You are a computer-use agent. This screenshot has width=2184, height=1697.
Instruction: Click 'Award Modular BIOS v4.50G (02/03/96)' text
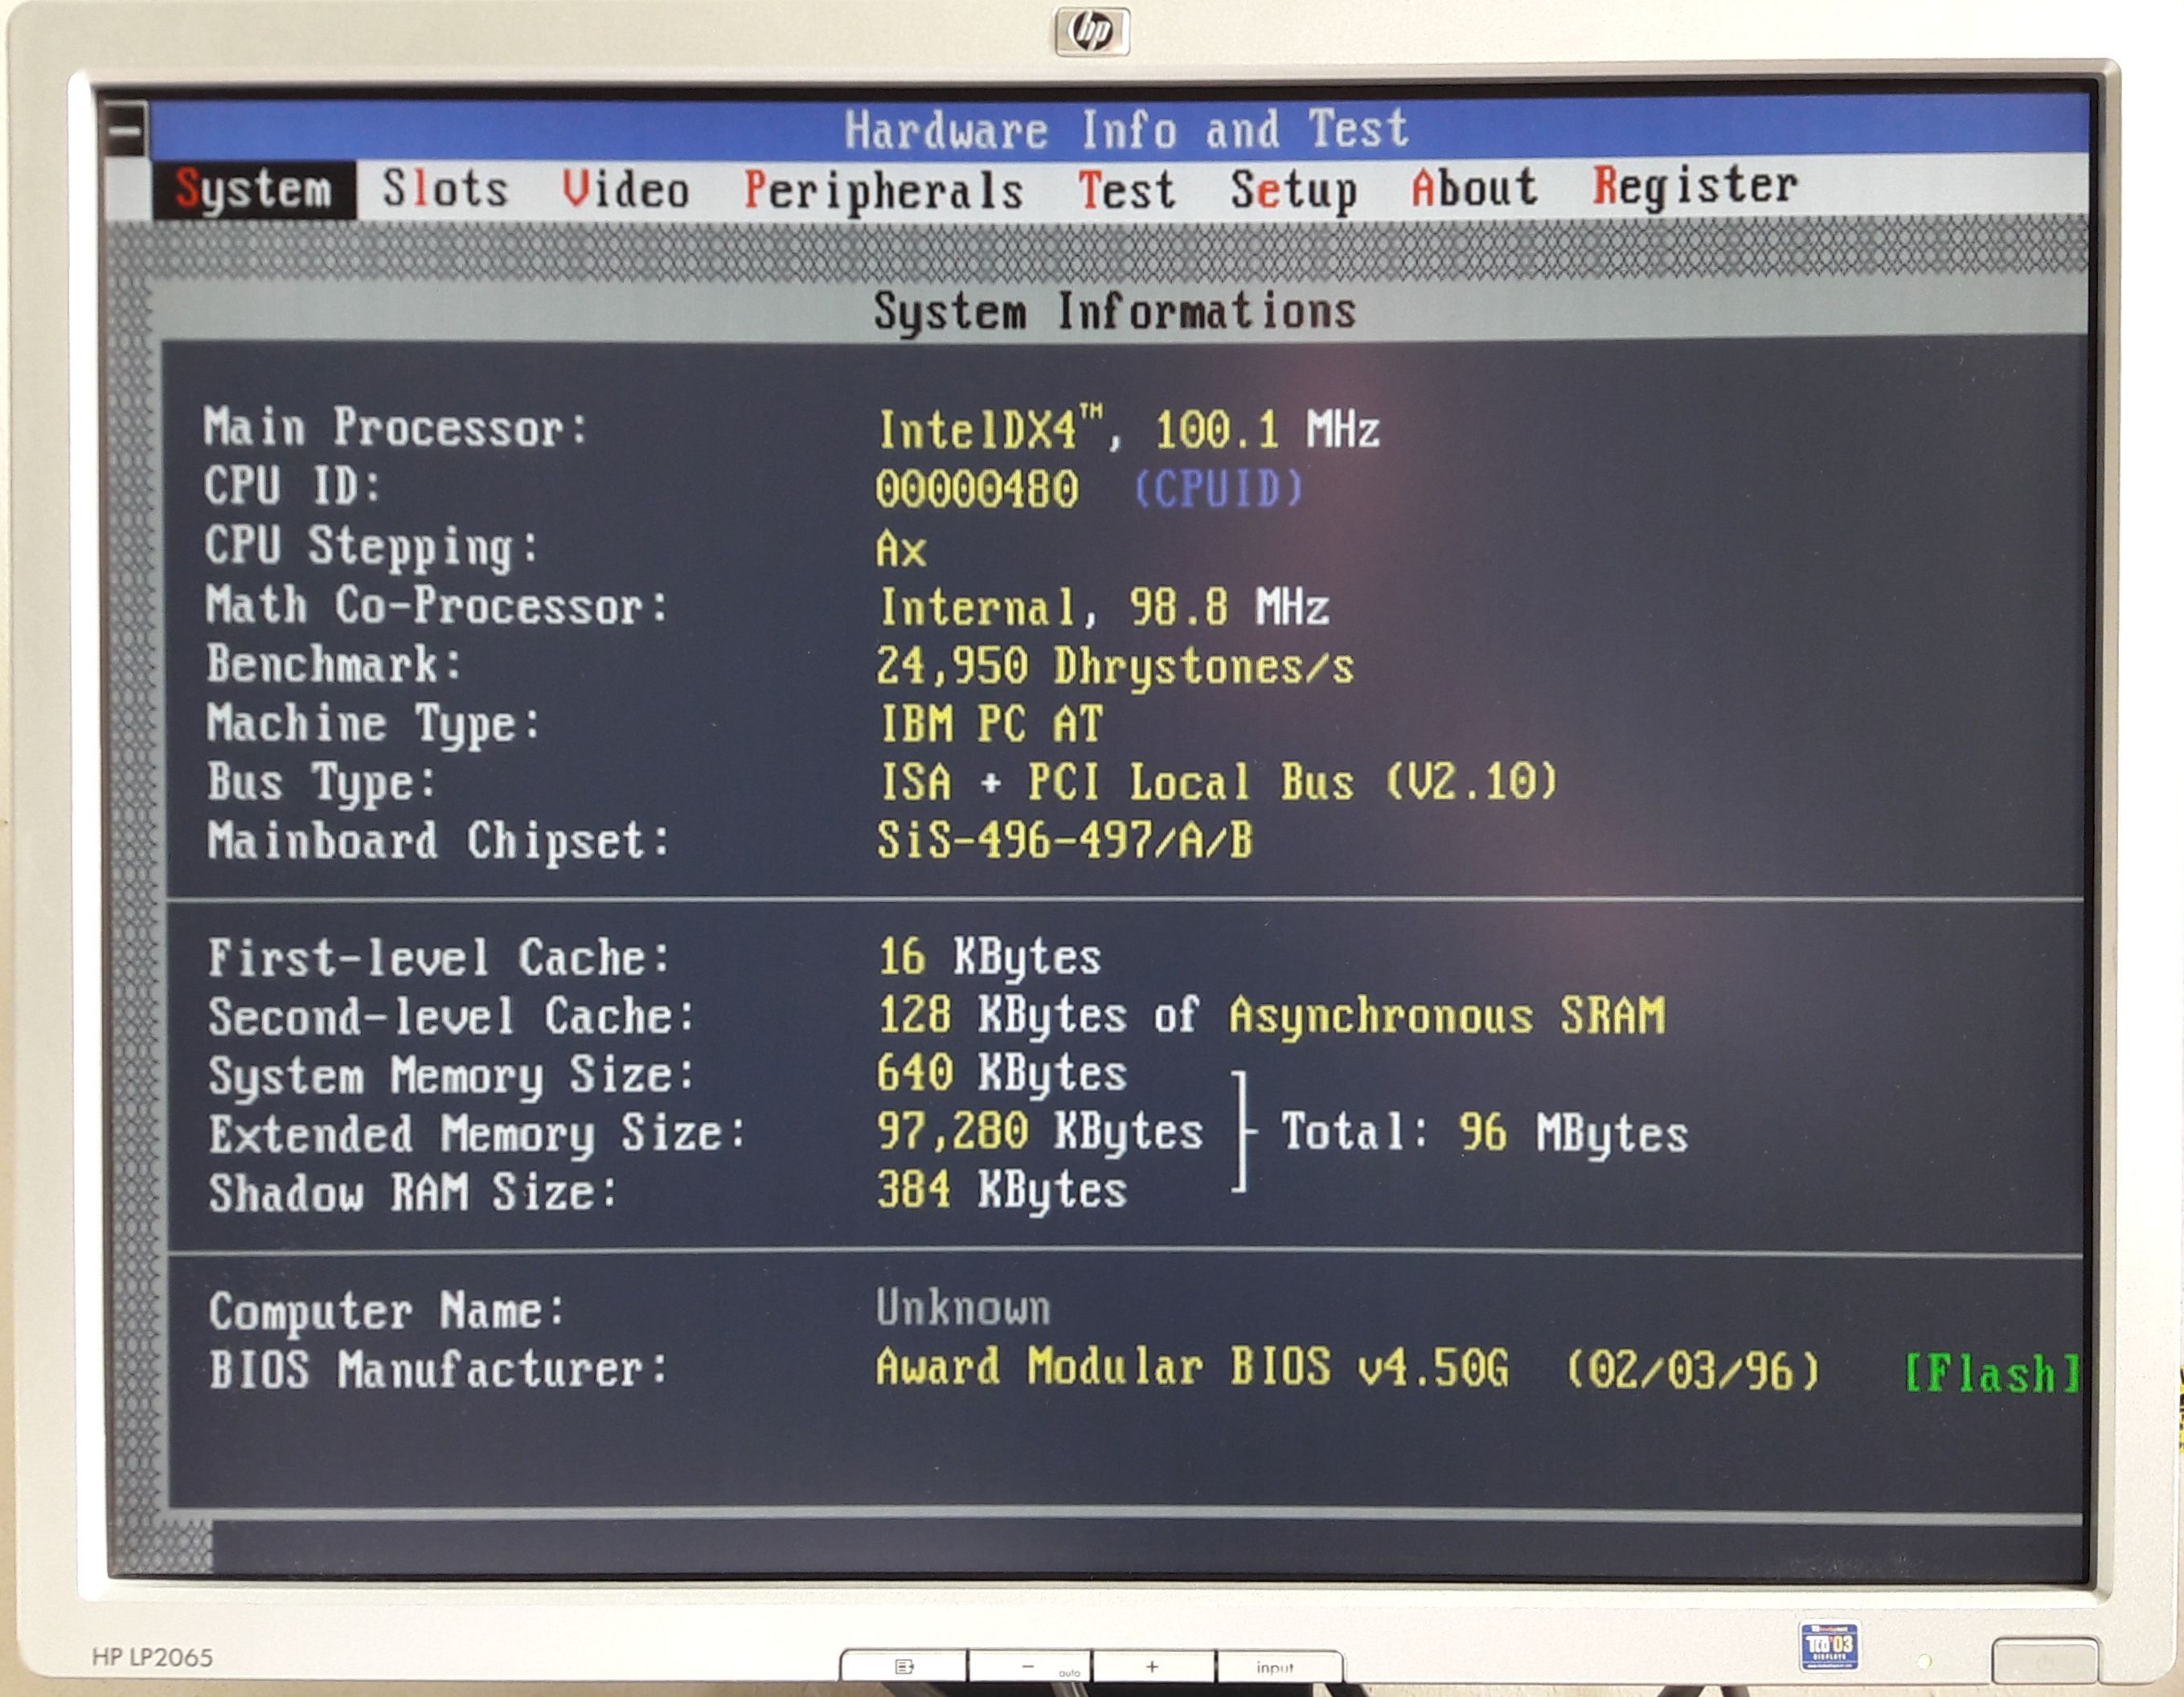[1348, 1368]
